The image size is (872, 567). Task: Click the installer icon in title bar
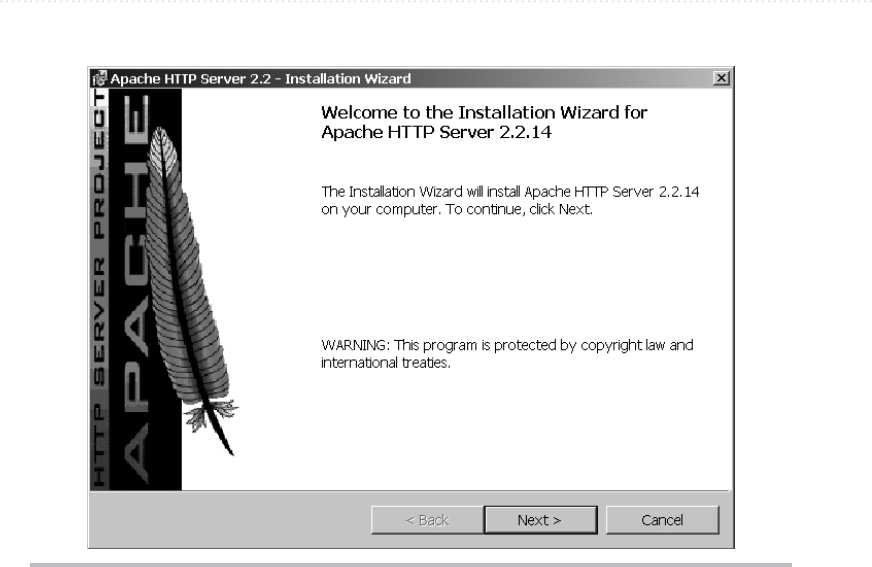click(x=100, y=78)
